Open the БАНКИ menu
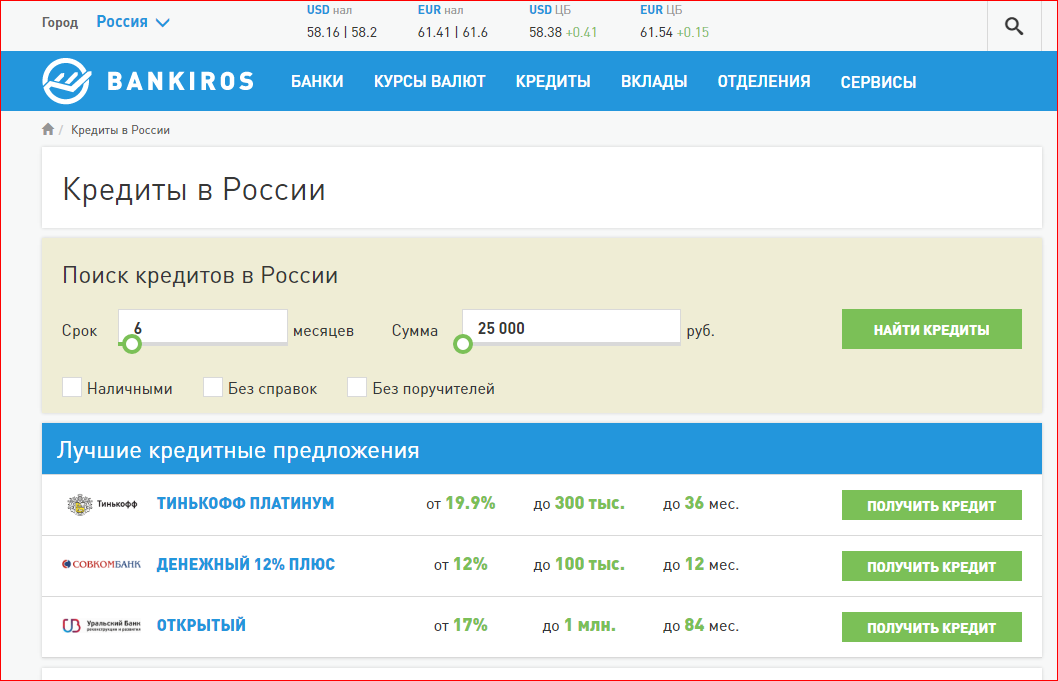 coord(317,82)
